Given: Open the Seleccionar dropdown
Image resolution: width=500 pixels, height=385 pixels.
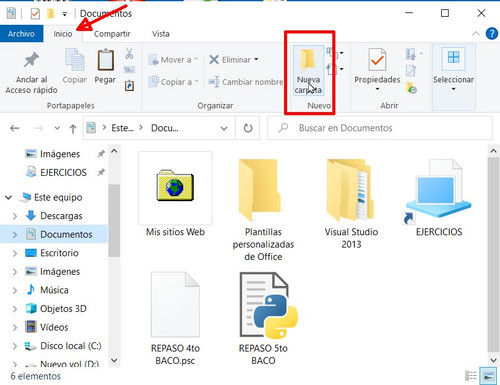Looking at the screenshot, I should coord(453,77).
